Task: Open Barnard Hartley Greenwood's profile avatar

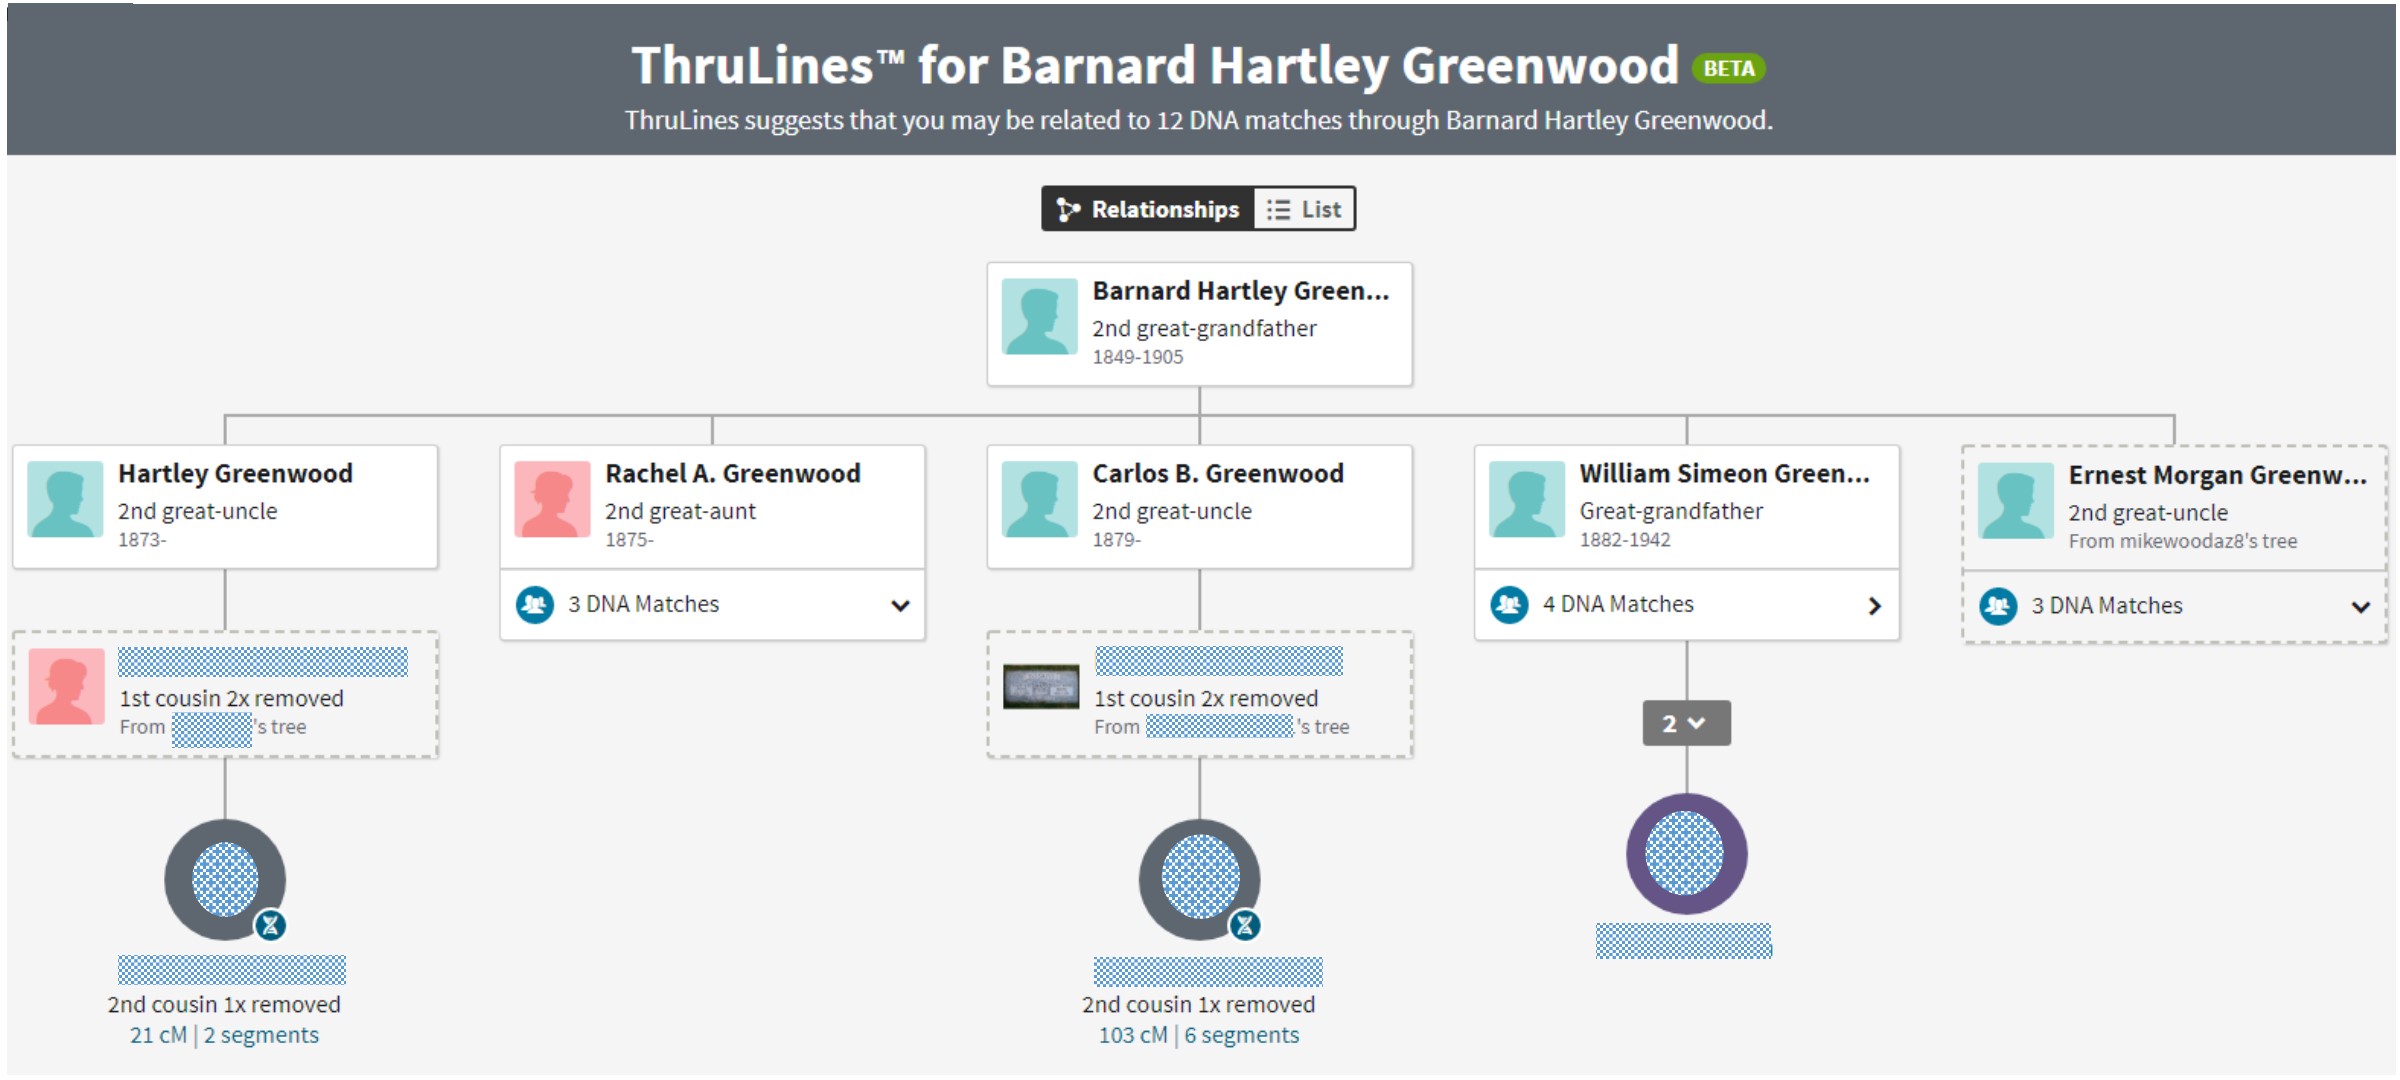Action: click(1040, 317)
